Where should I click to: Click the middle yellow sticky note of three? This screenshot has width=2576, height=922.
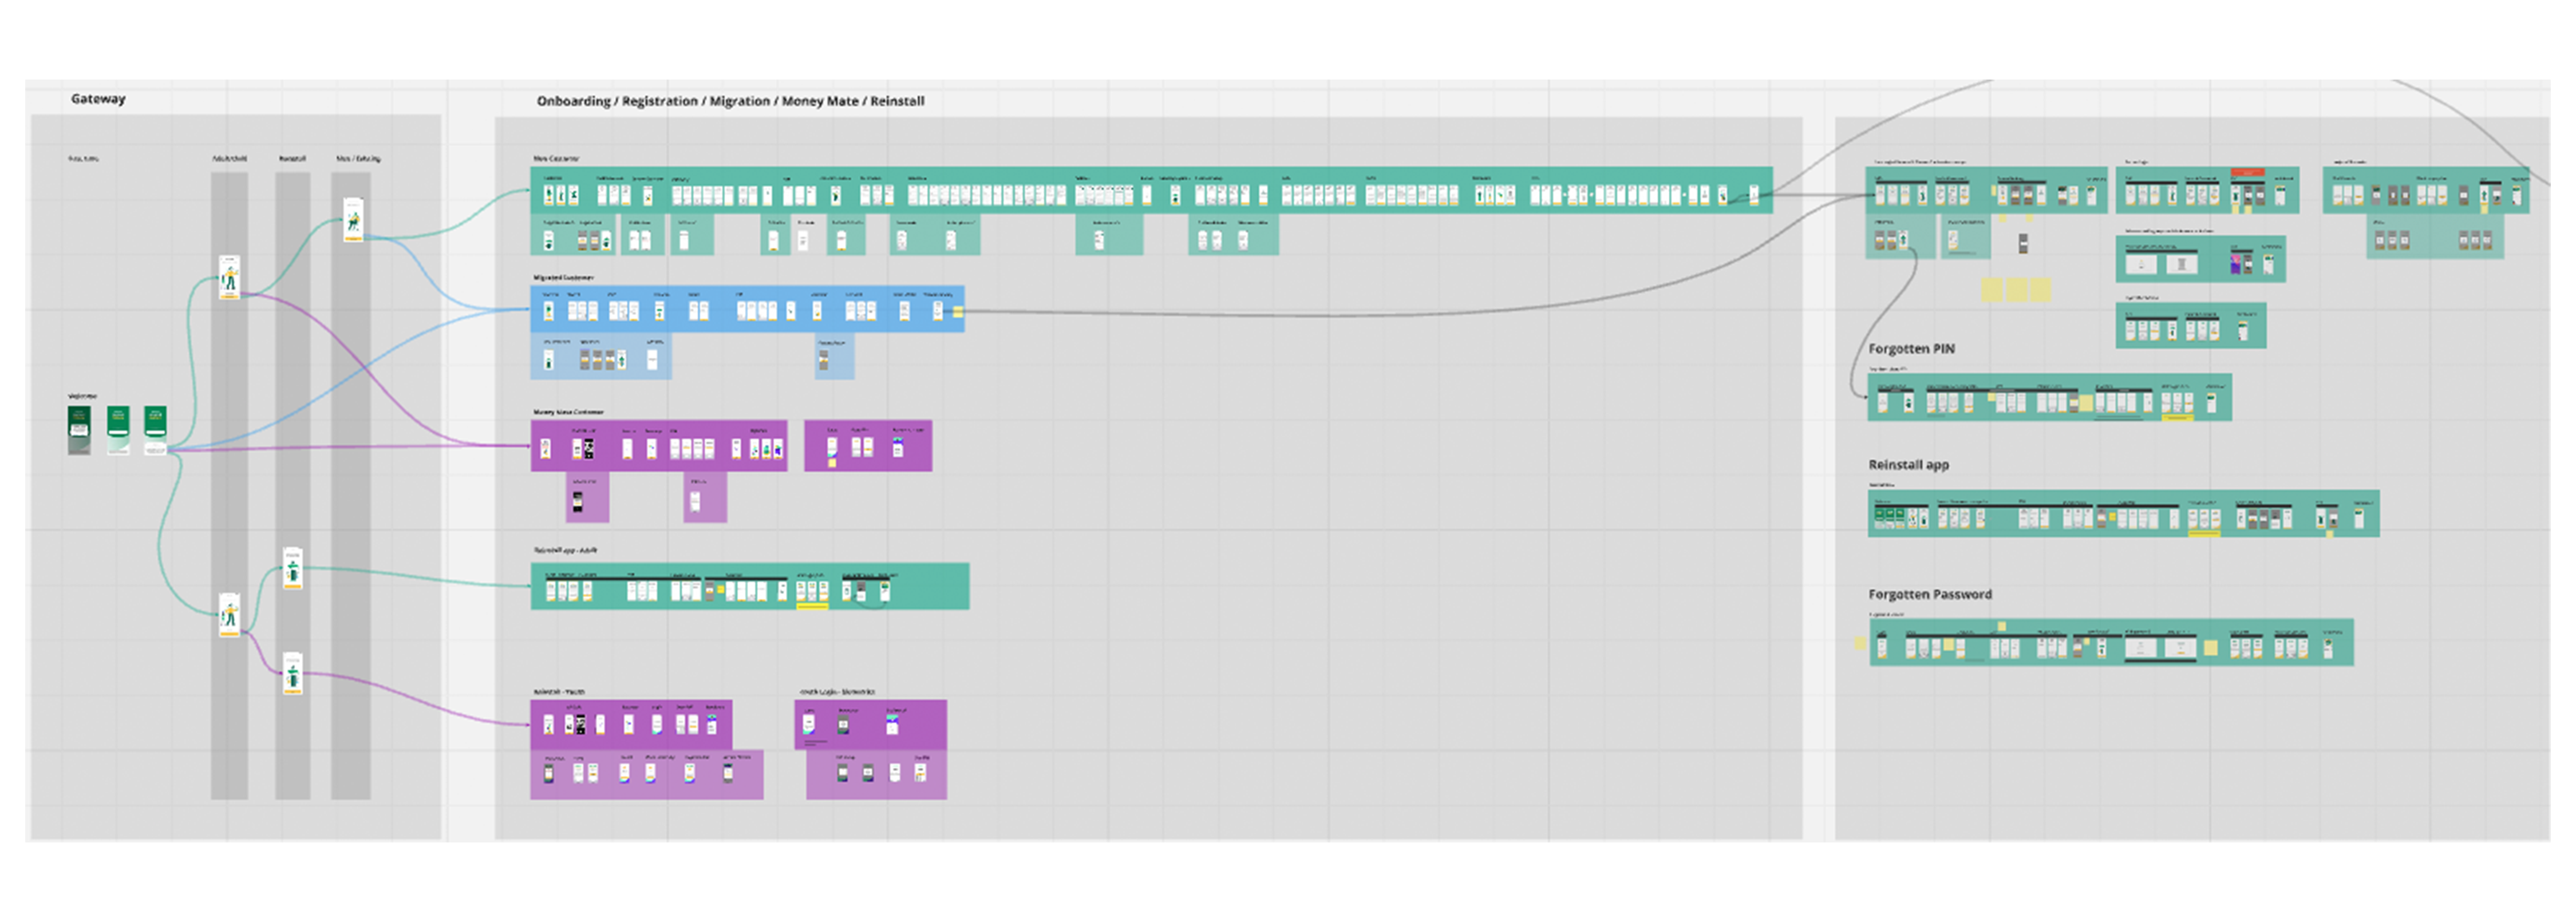pos(2016,290)
